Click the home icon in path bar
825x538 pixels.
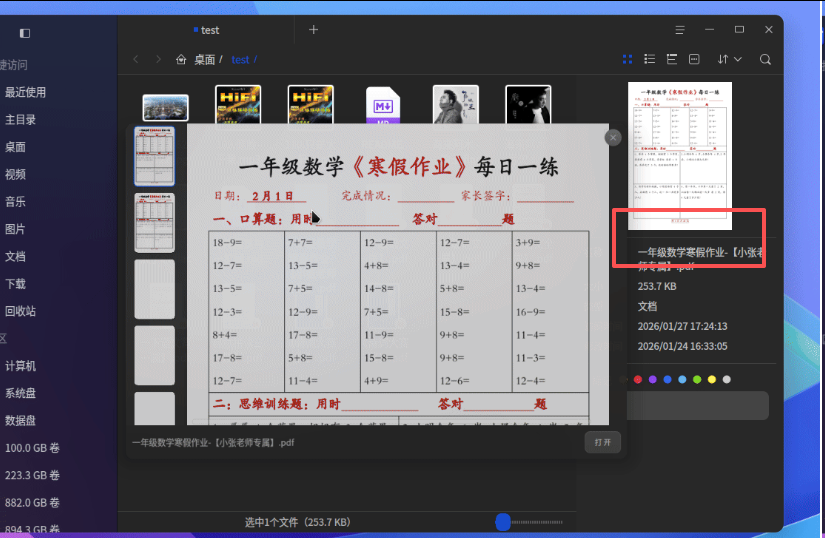[181, 59]
